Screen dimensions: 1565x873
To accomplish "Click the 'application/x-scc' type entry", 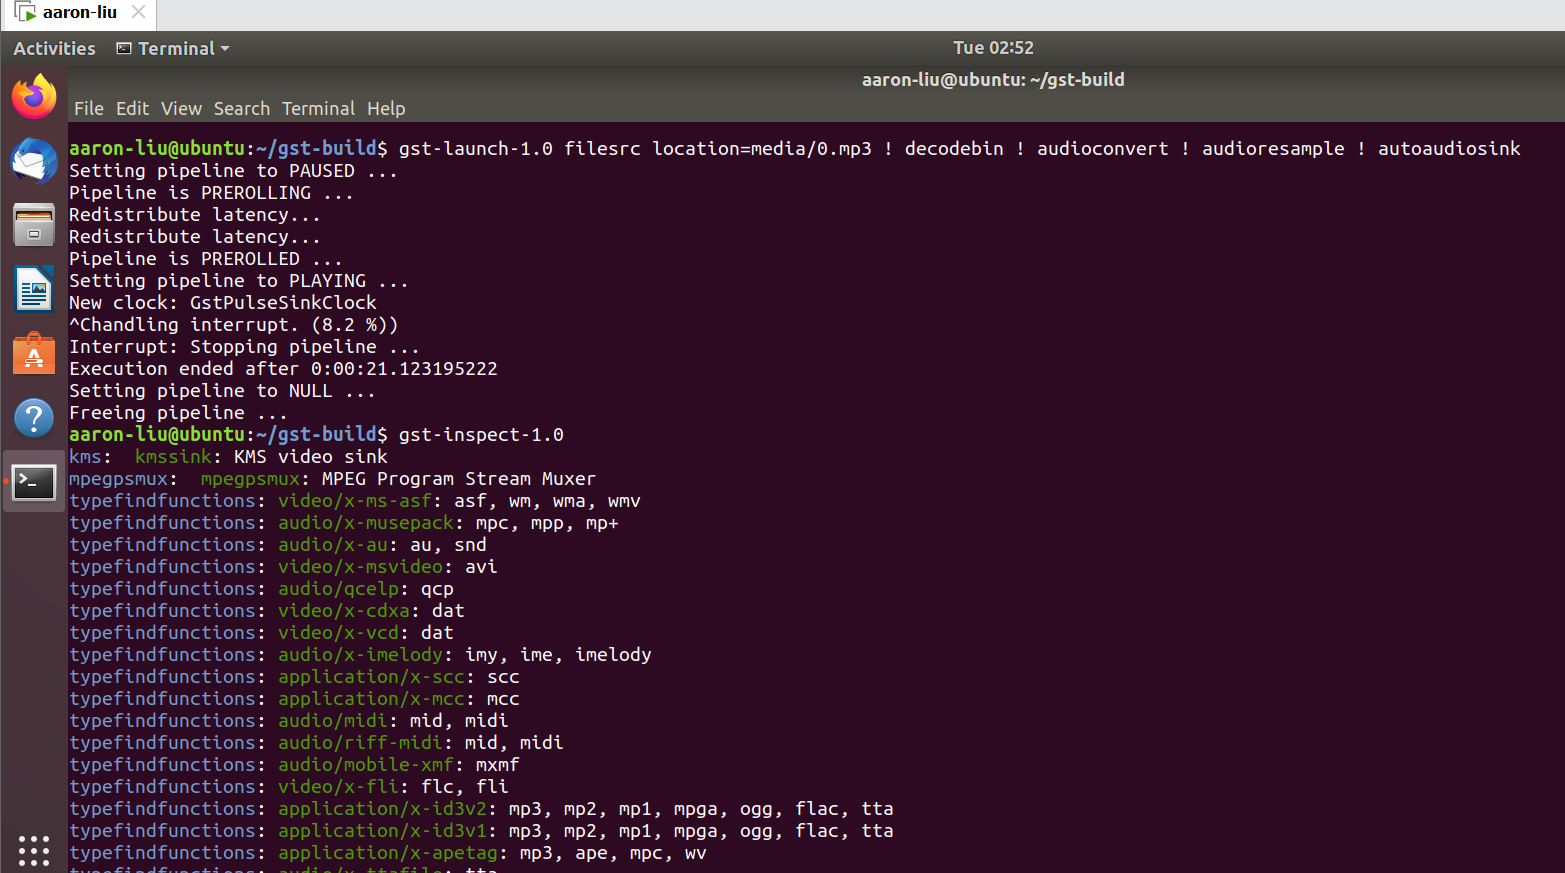I will [x=371, y=677].
